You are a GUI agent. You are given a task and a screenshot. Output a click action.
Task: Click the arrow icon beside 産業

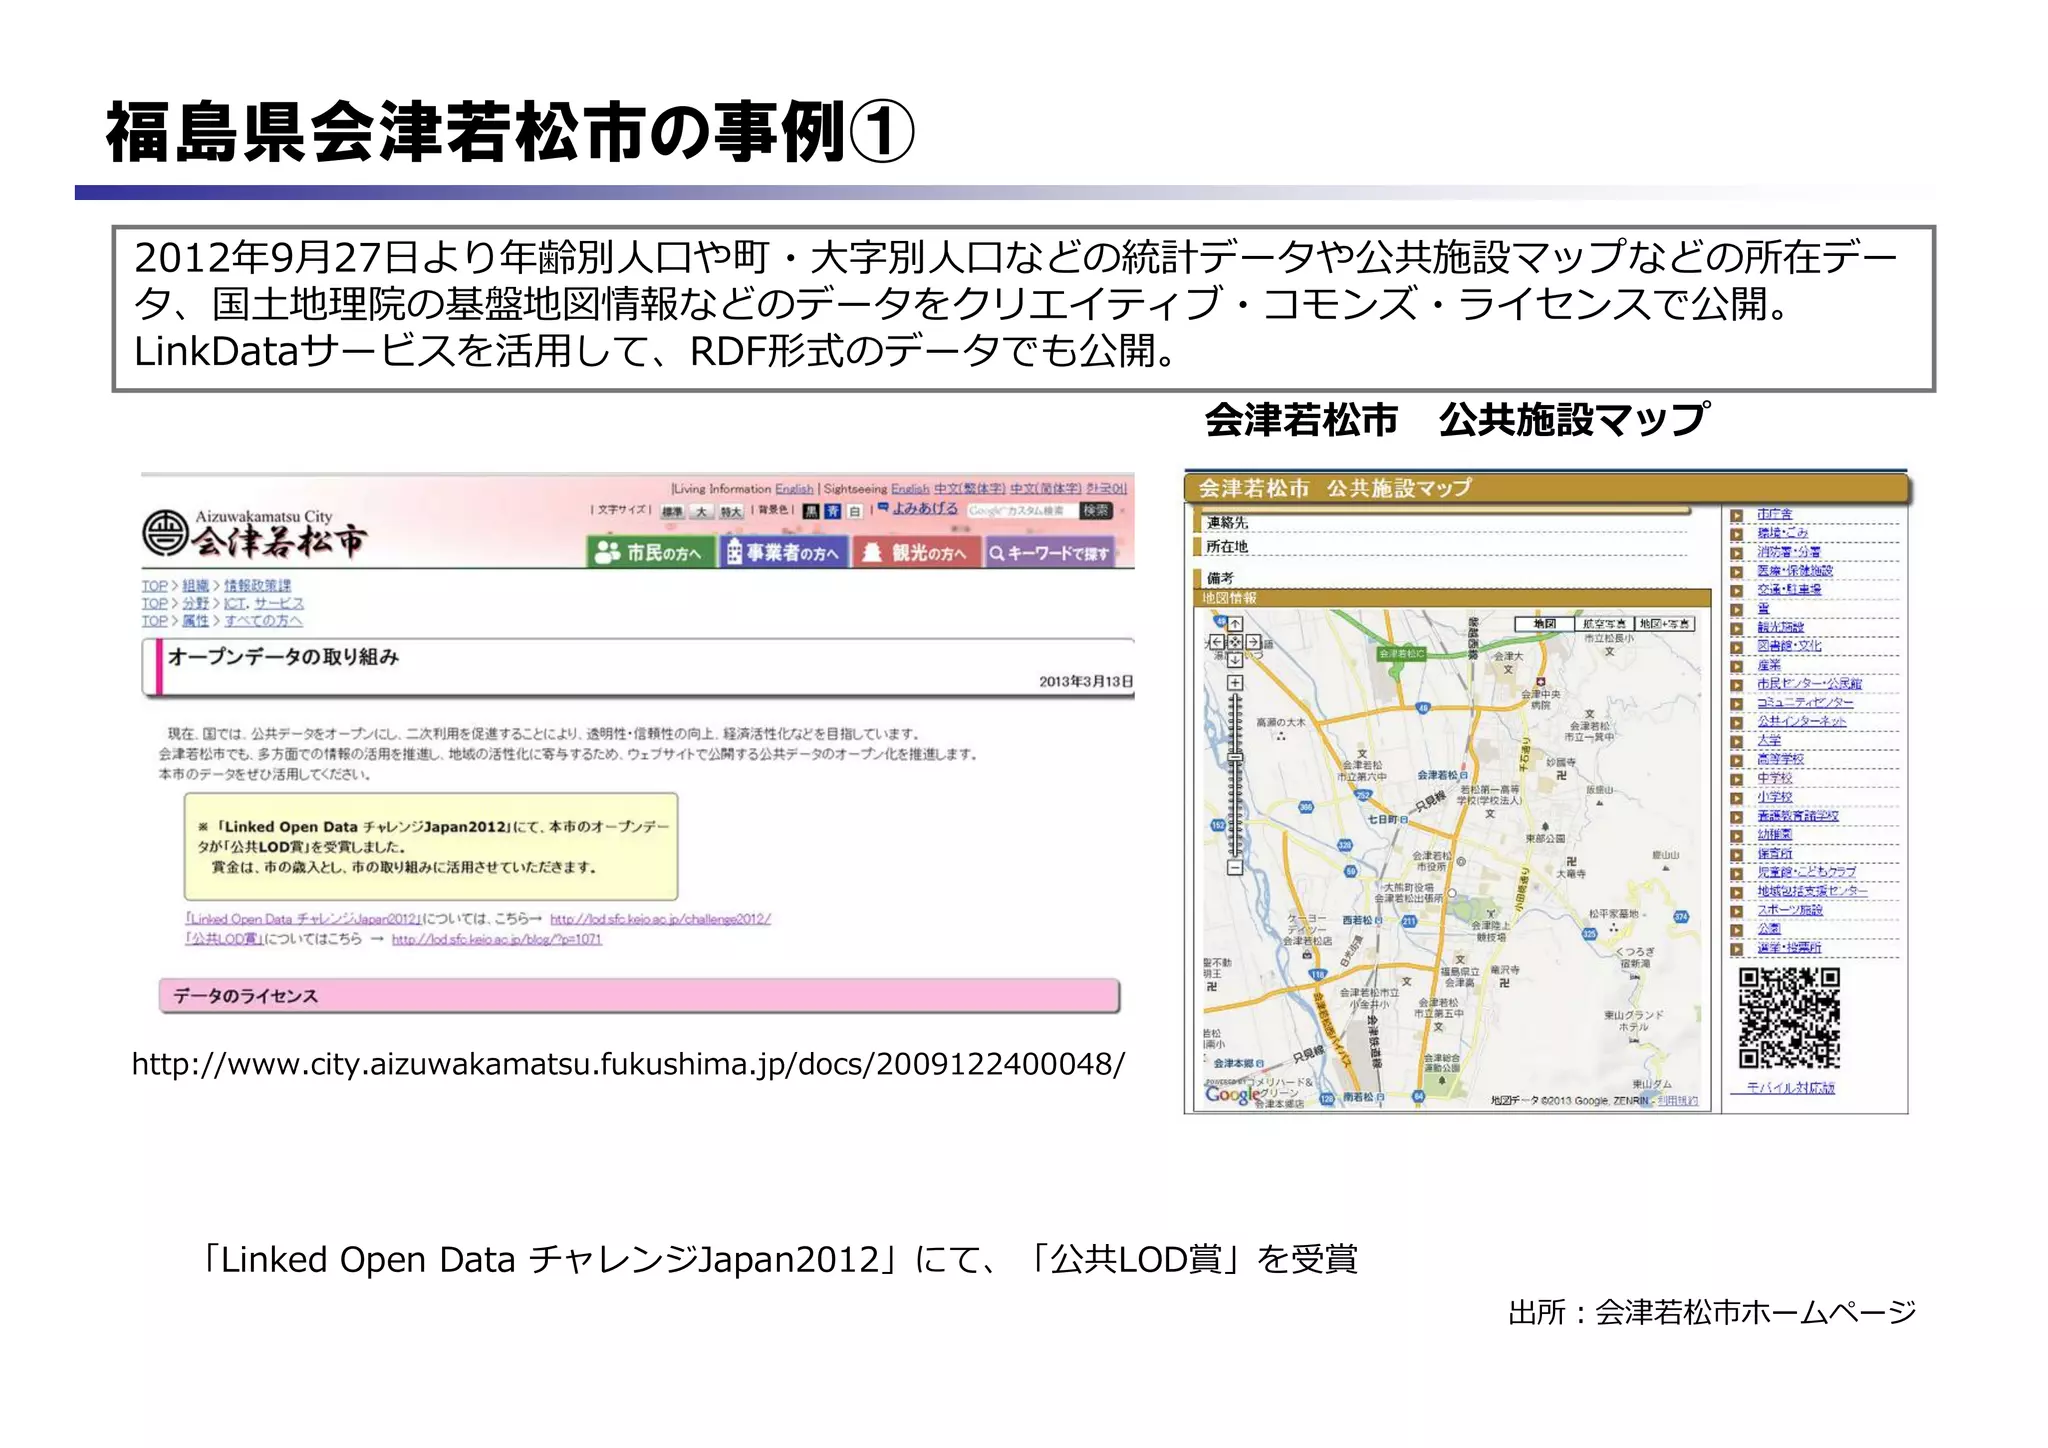click(x=1737, y=666)
